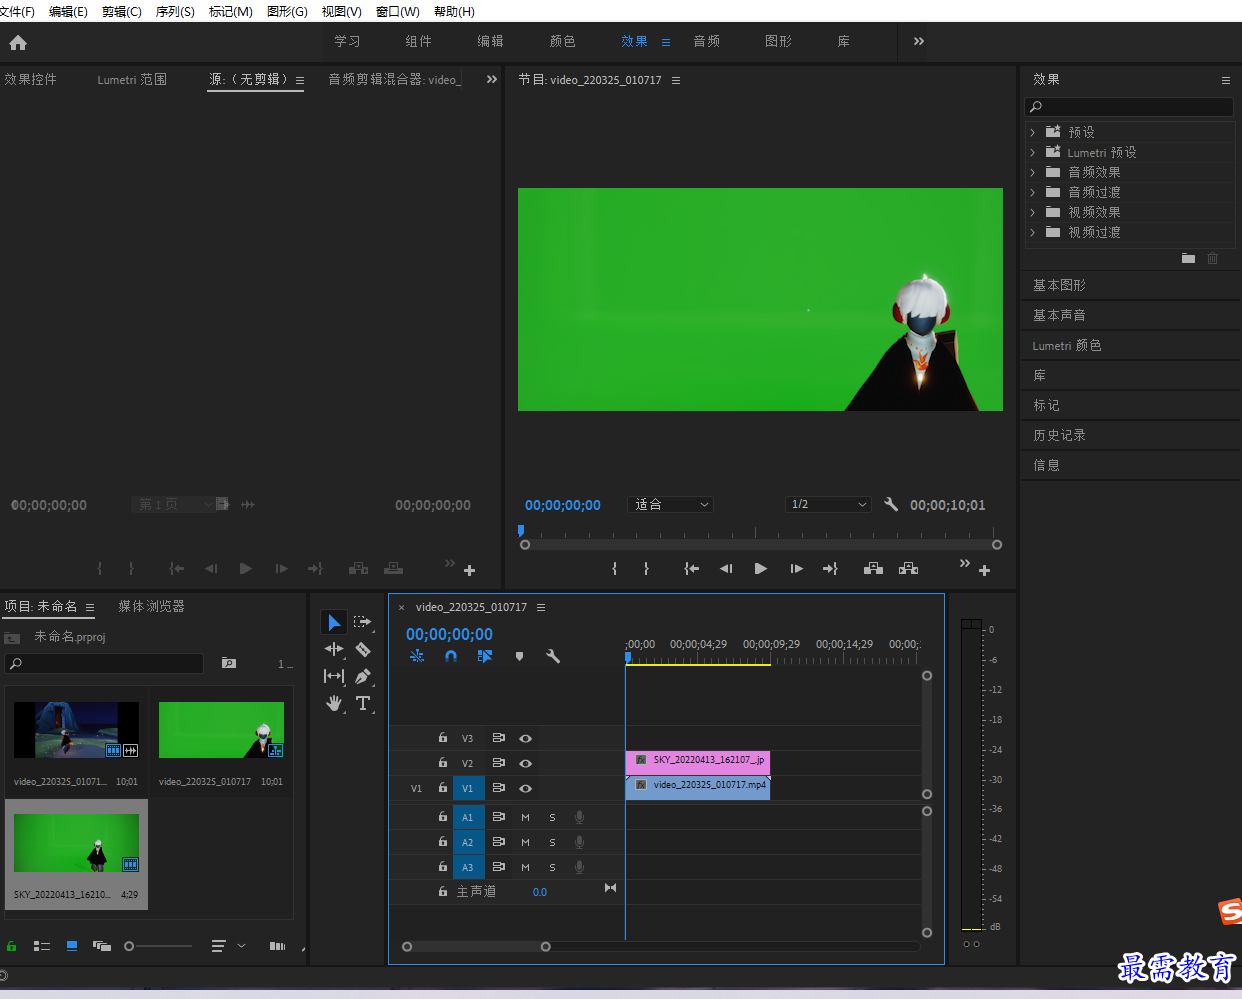Click project thumbnail zoom slider handle
This screenshot has height=999, width=1242.
click(x=129, y=946)
